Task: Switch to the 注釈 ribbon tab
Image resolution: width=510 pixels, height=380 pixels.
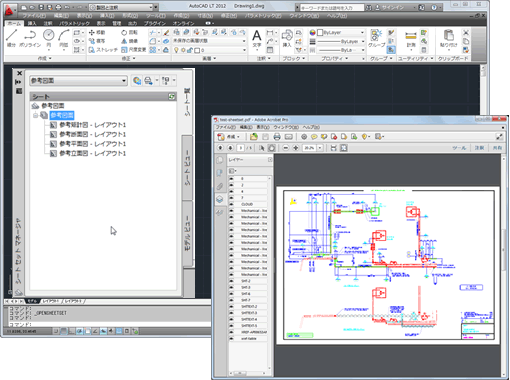Action: click(48, 23)
